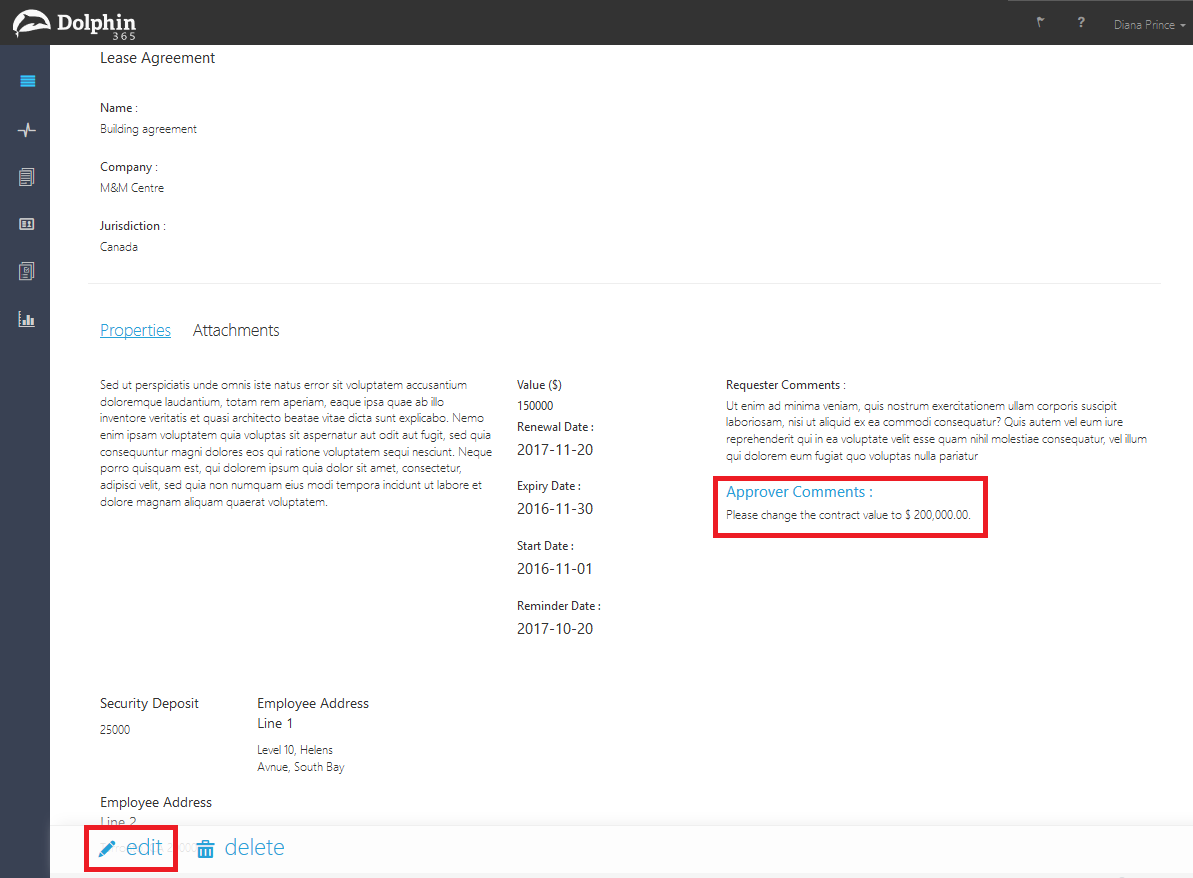
Task: Select the approver comment about $ 200,000.00
Action: (848, 515)
